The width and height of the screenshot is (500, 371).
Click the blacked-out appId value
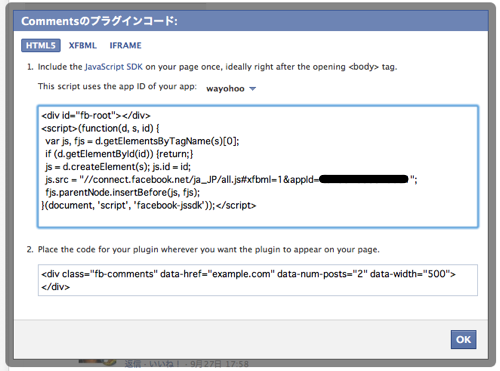pyautogui.click(x=364, y=179)
